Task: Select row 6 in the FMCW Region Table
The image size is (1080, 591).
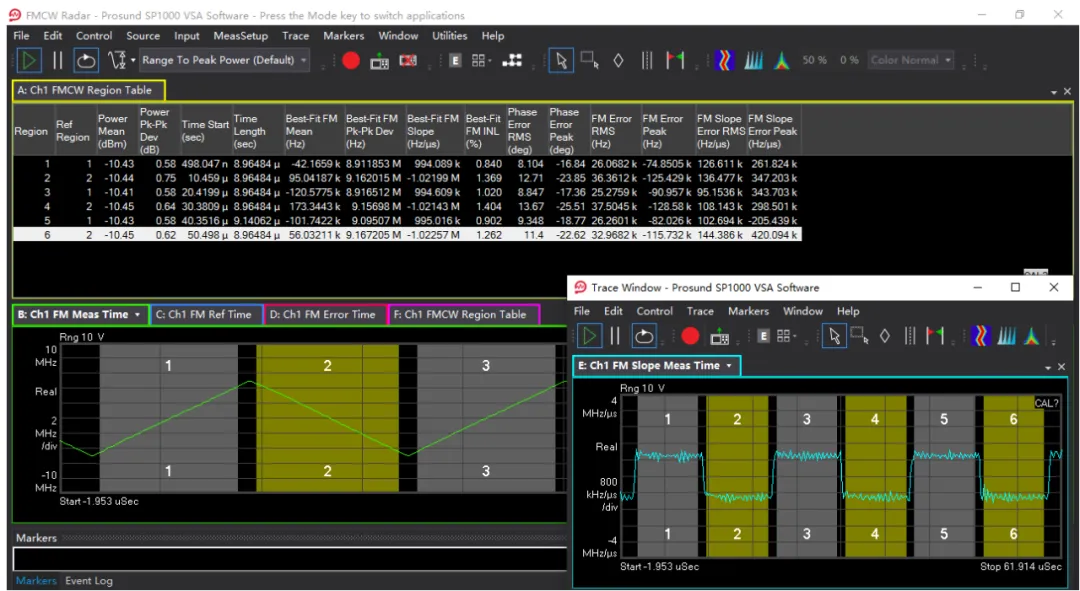Action: coord(406,235)
